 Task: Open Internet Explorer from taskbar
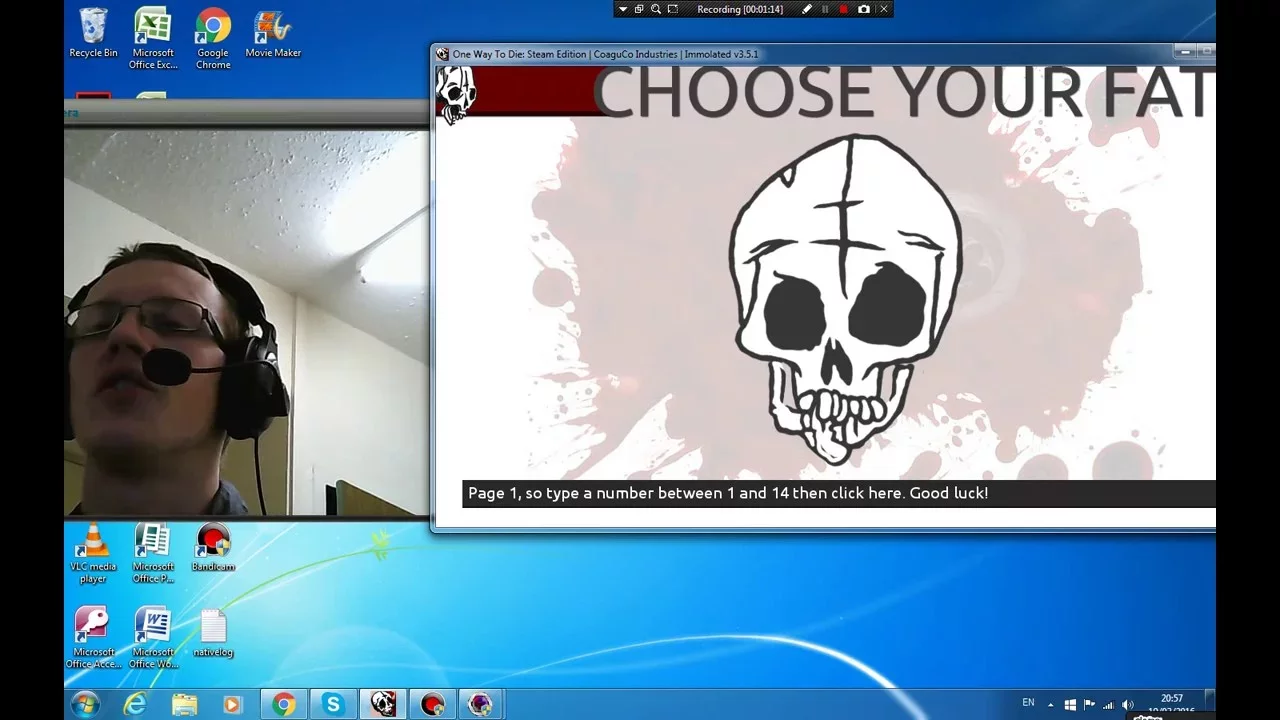tap(134, 705)
